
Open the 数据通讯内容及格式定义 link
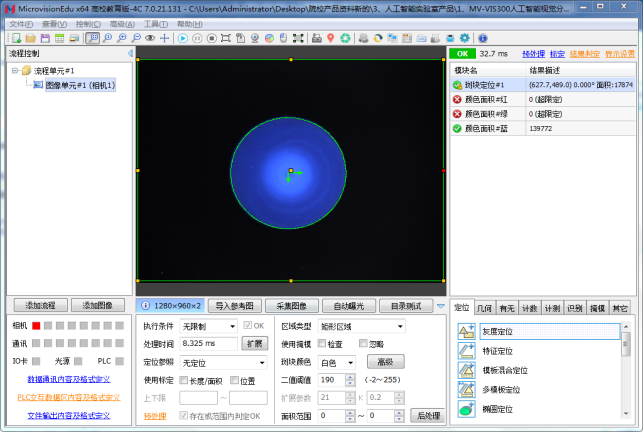click(68, 379)
